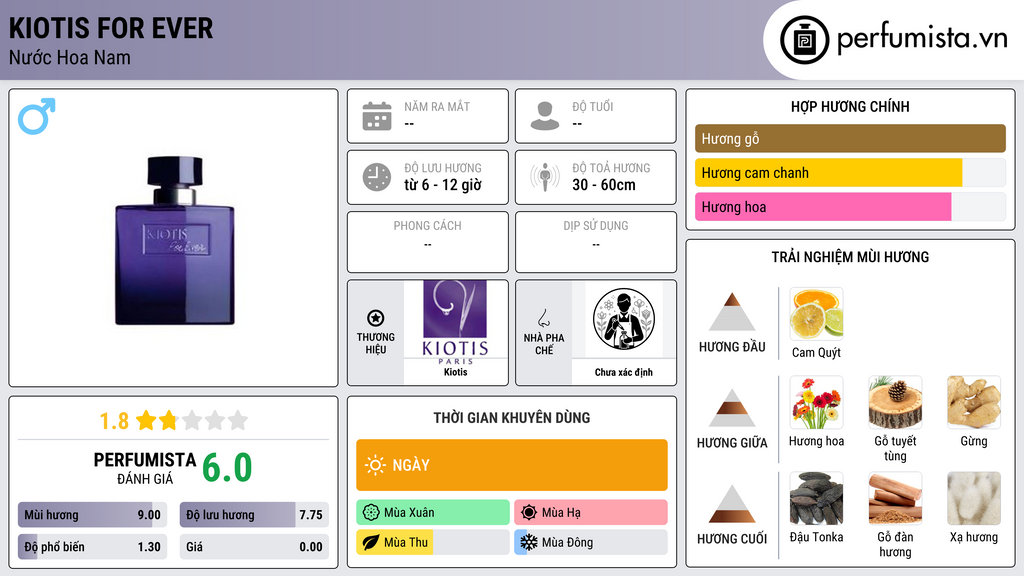Click the person silhouette icon beside Độ tuổi
Viewport: 1024px width, 576px height.
tap(545, 116)
